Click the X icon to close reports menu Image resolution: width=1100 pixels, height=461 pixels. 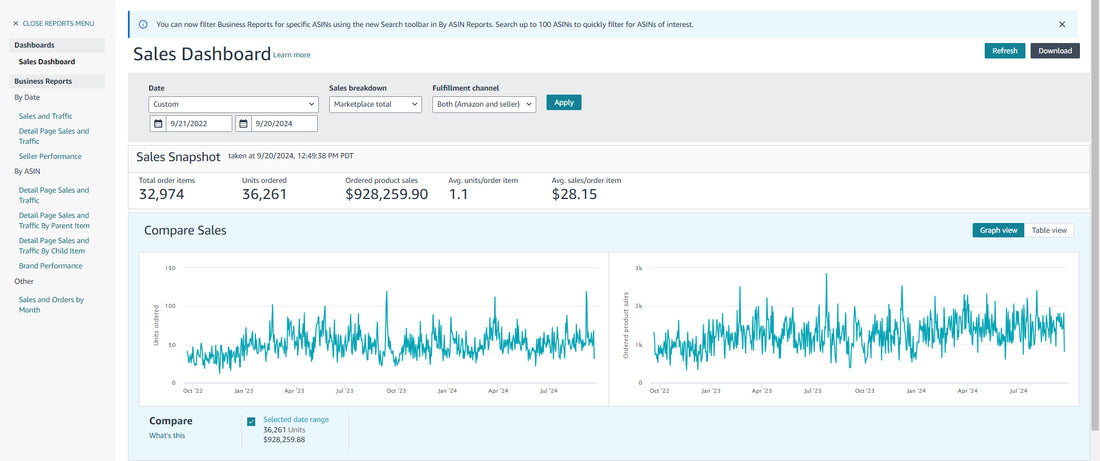(16, 23)
